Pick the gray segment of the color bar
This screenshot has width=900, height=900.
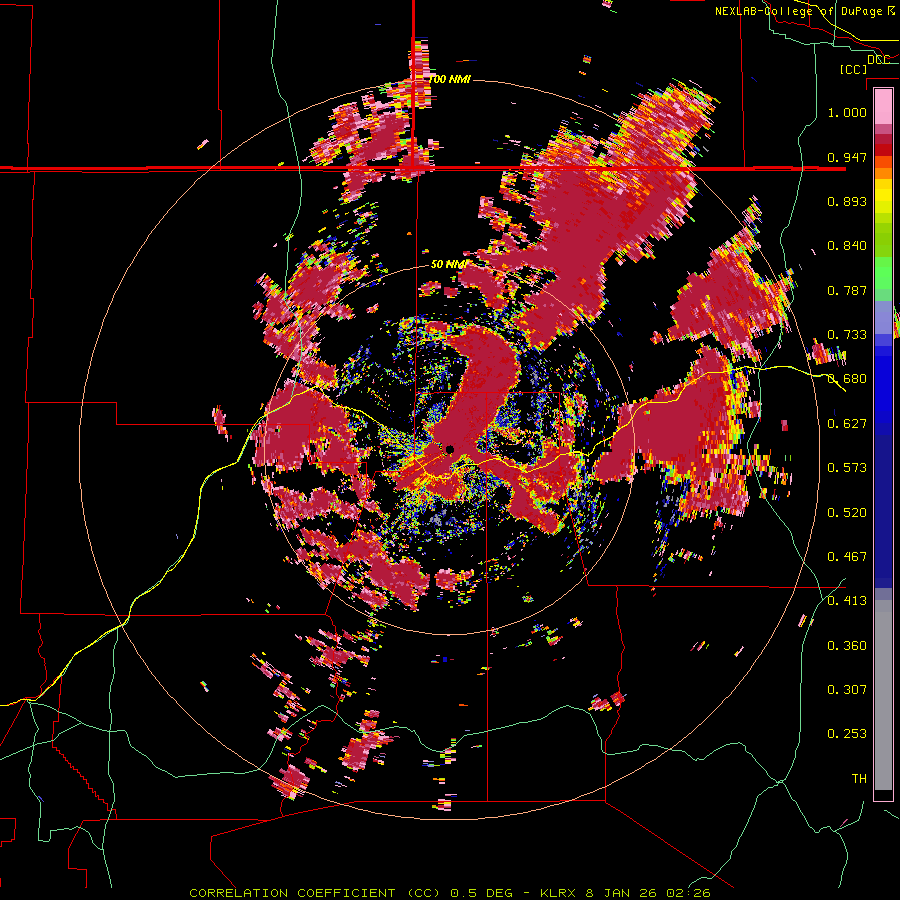point(883,695)
